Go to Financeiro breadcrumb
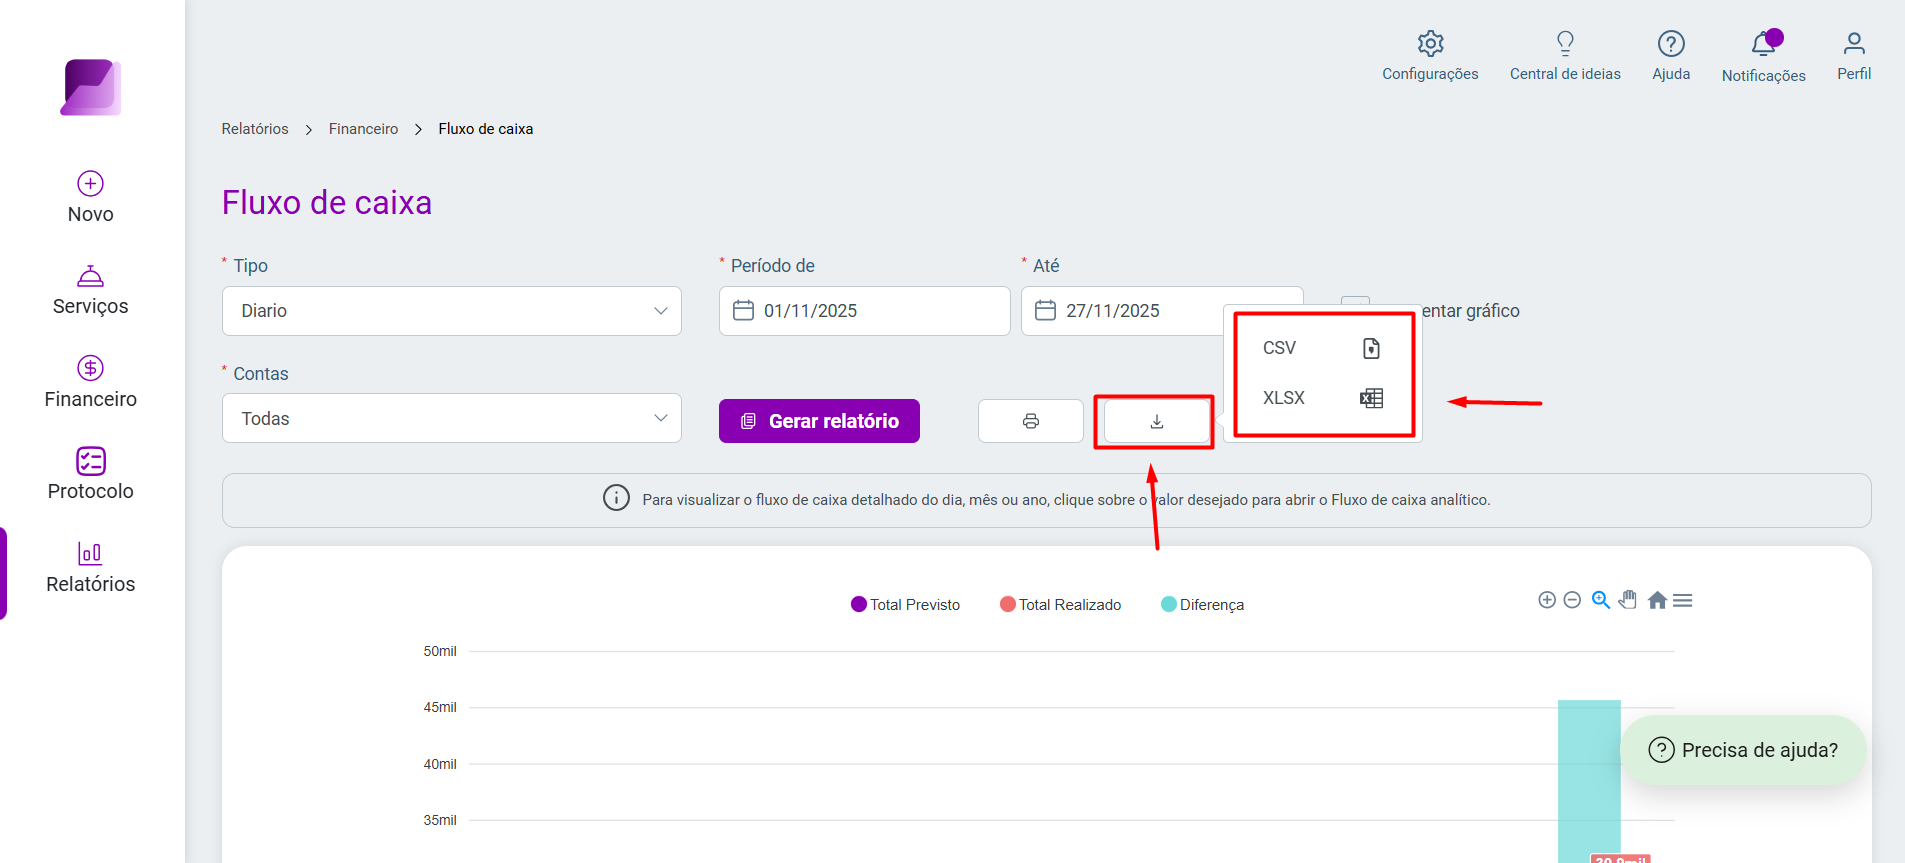This screenshot has width=1905, height=863. click(x=363, y=129)
